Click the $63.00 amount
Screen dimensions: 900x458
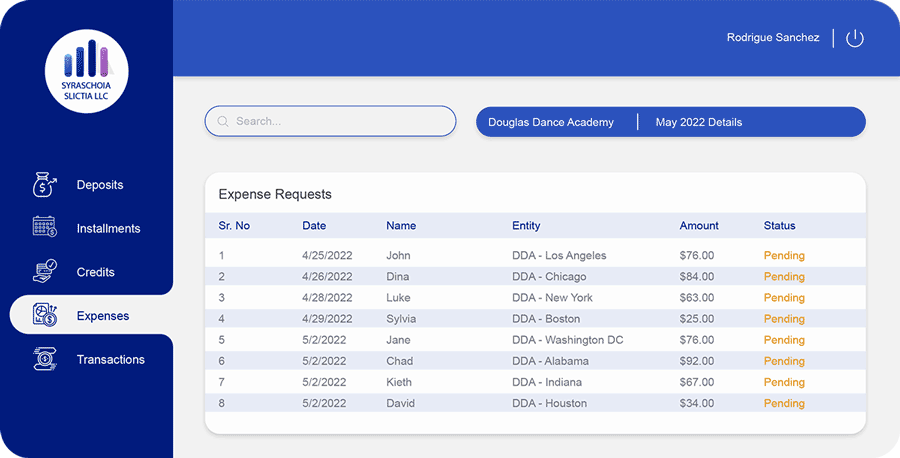pyautogui.click(x=697, y=298)
